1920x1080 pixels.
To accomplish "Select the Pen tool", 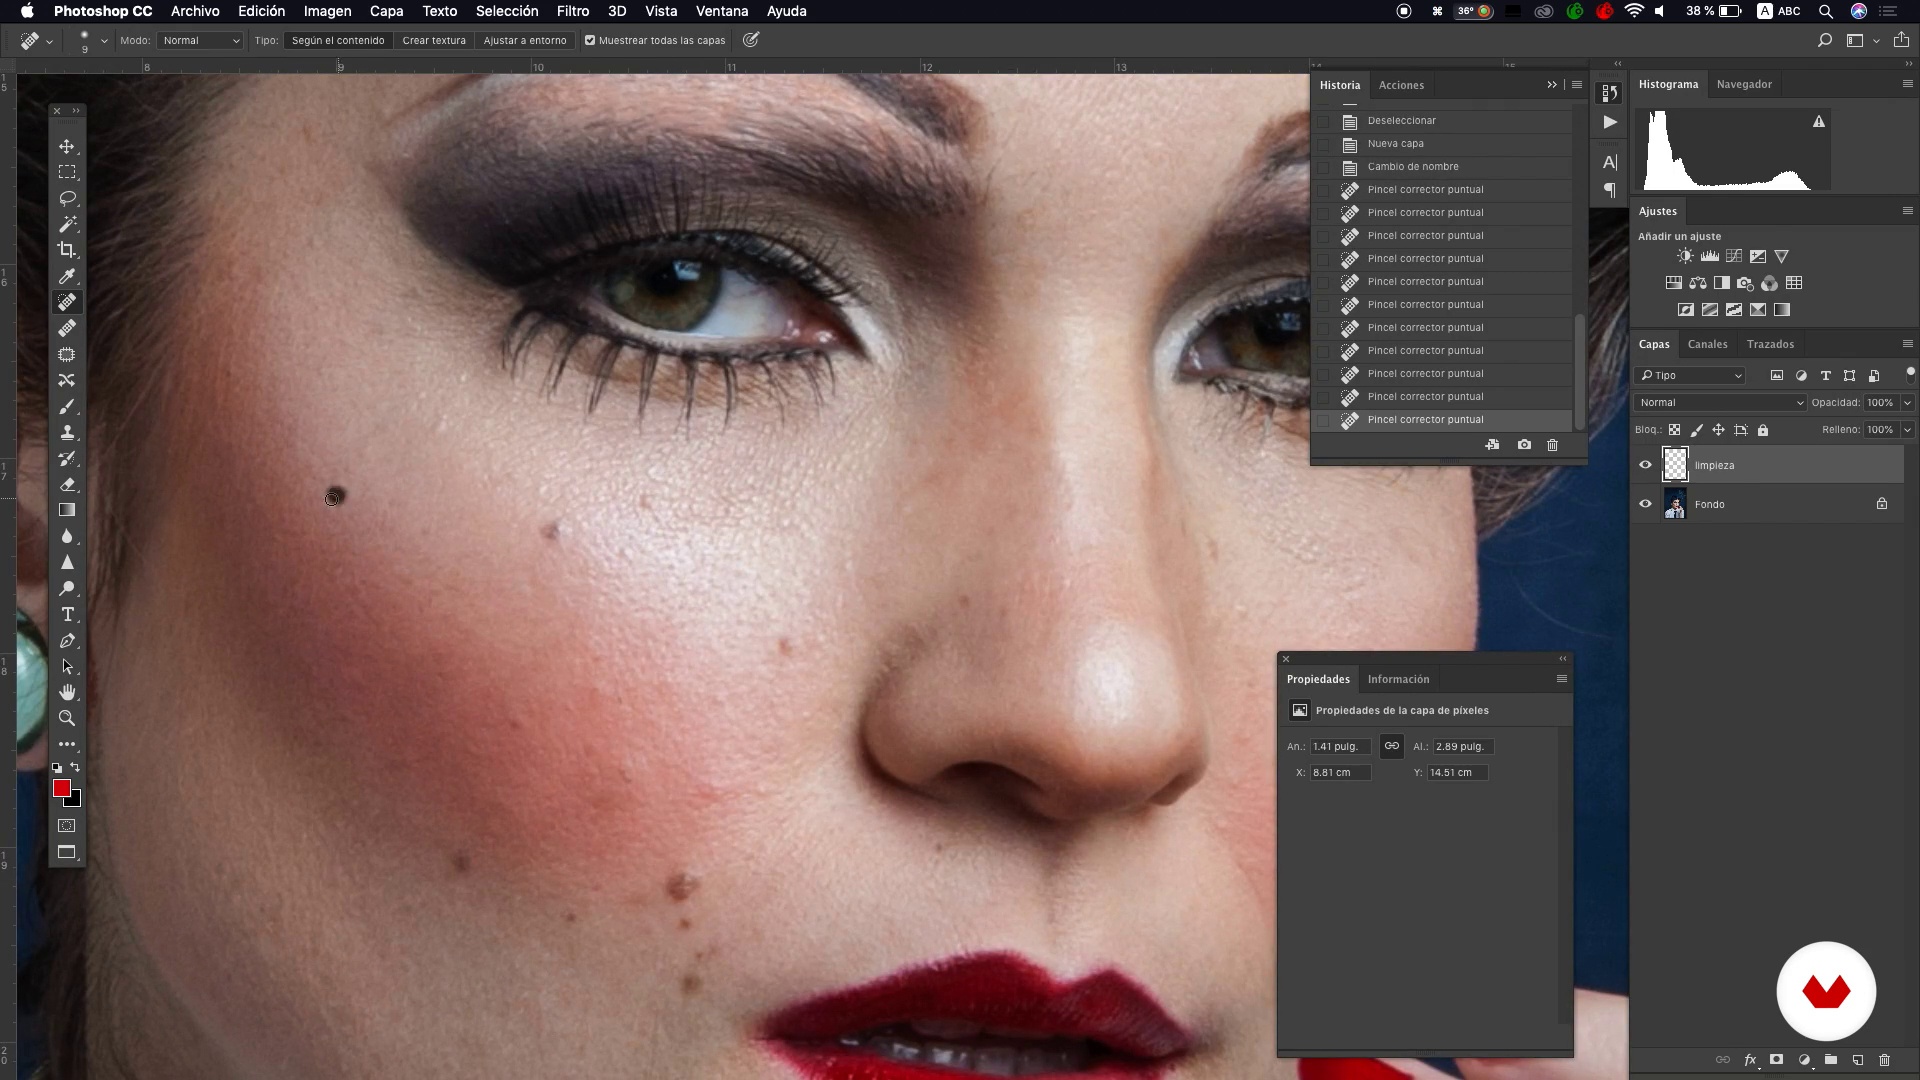I will coord(67,640).
